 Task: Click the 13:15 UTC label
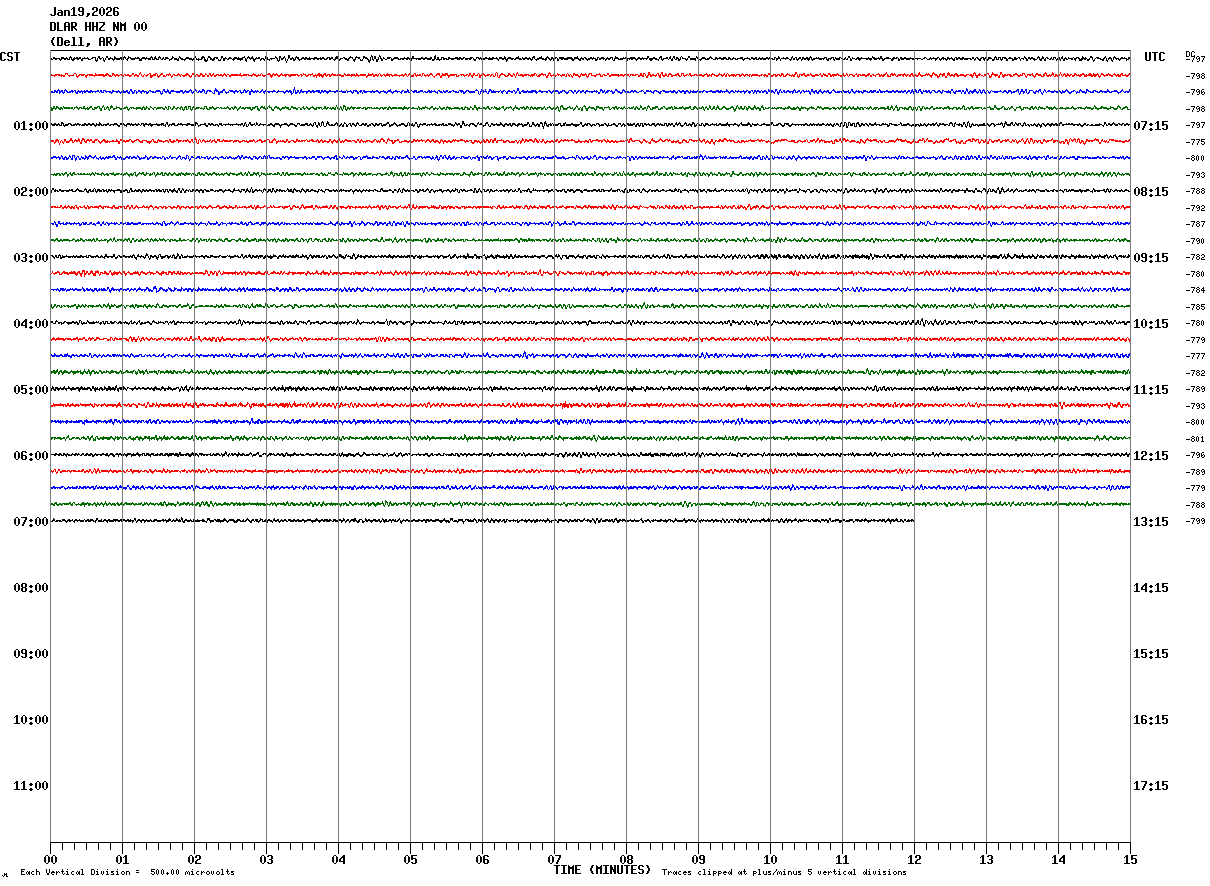1150,522
